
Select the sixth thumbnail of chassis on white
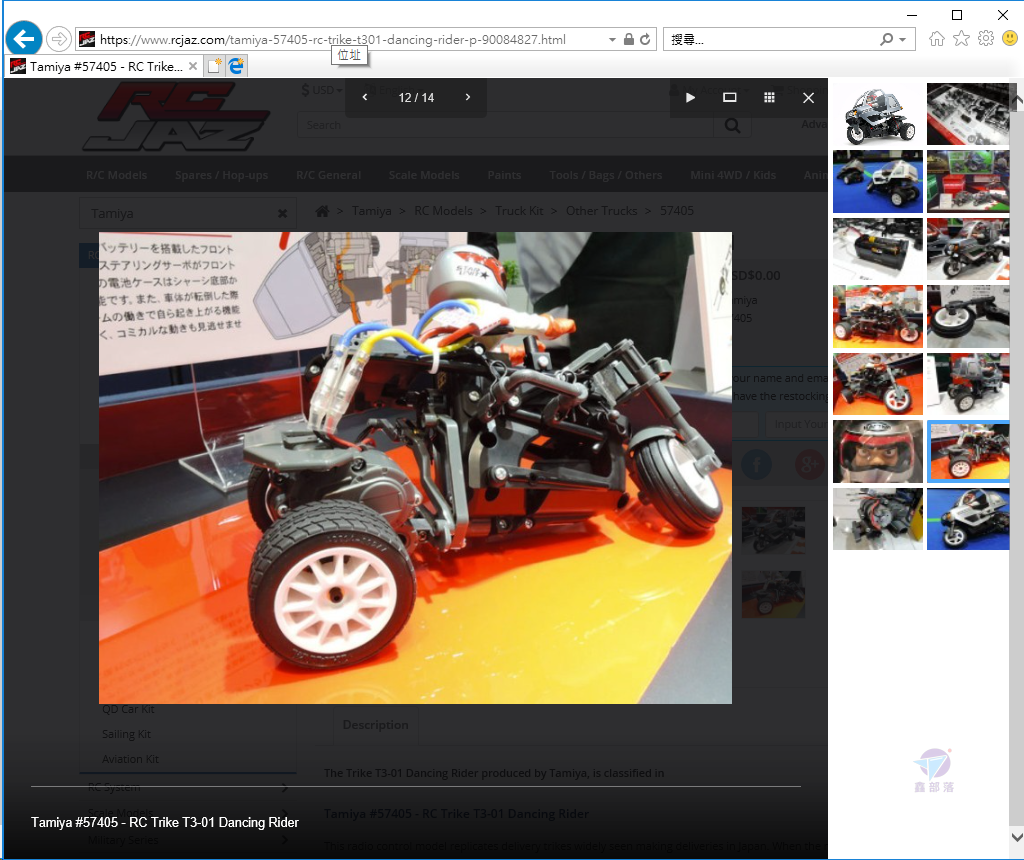pyautogui.click(x=968, y=249)
